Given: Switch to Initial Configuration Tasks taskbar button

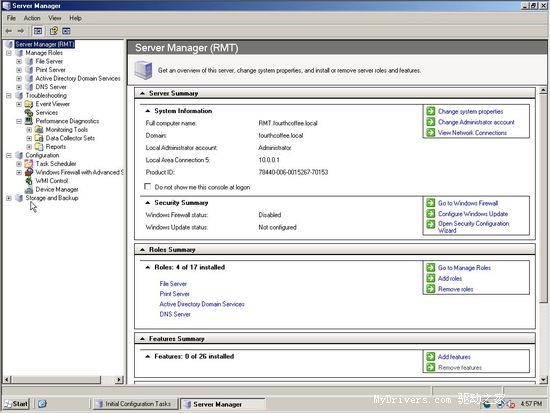Looking at the screenshot, I should (135, 404).
